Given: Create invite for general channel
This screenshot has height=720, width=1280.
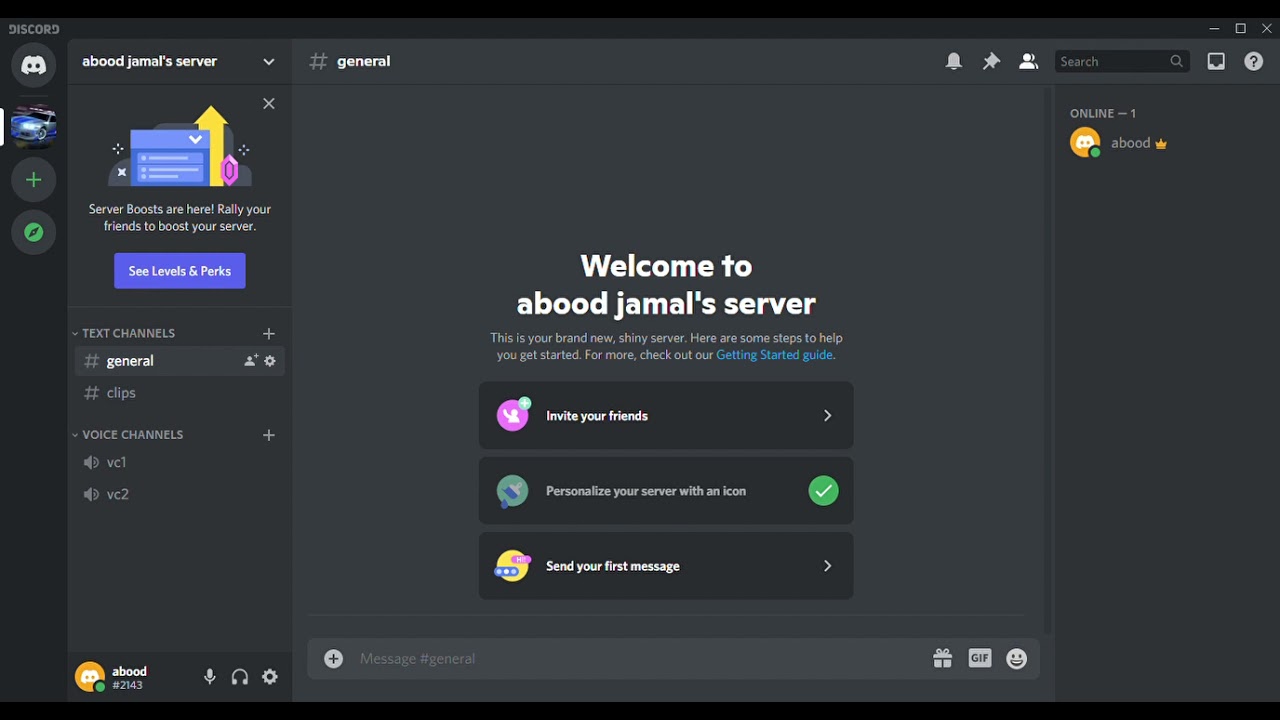Looking at the screenshot, I should [x=251, y=362].
